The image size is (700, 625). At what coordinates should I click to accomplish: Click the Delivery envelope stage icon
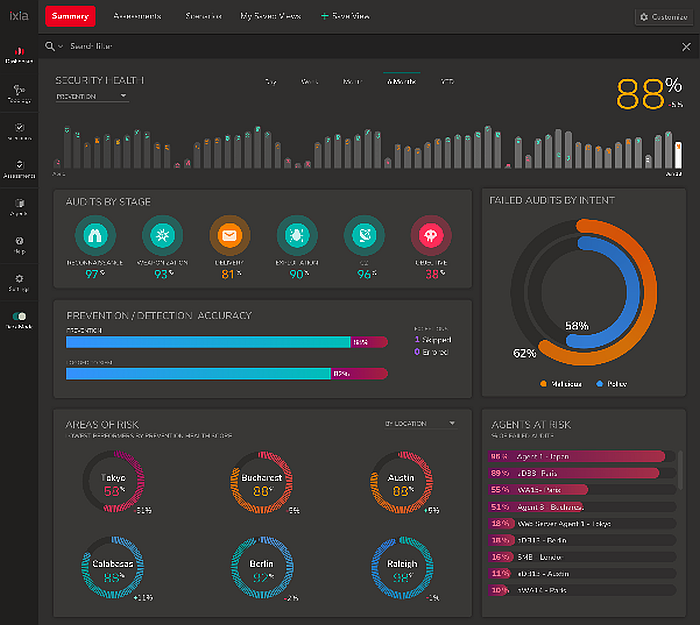click(x=228, y=236)
